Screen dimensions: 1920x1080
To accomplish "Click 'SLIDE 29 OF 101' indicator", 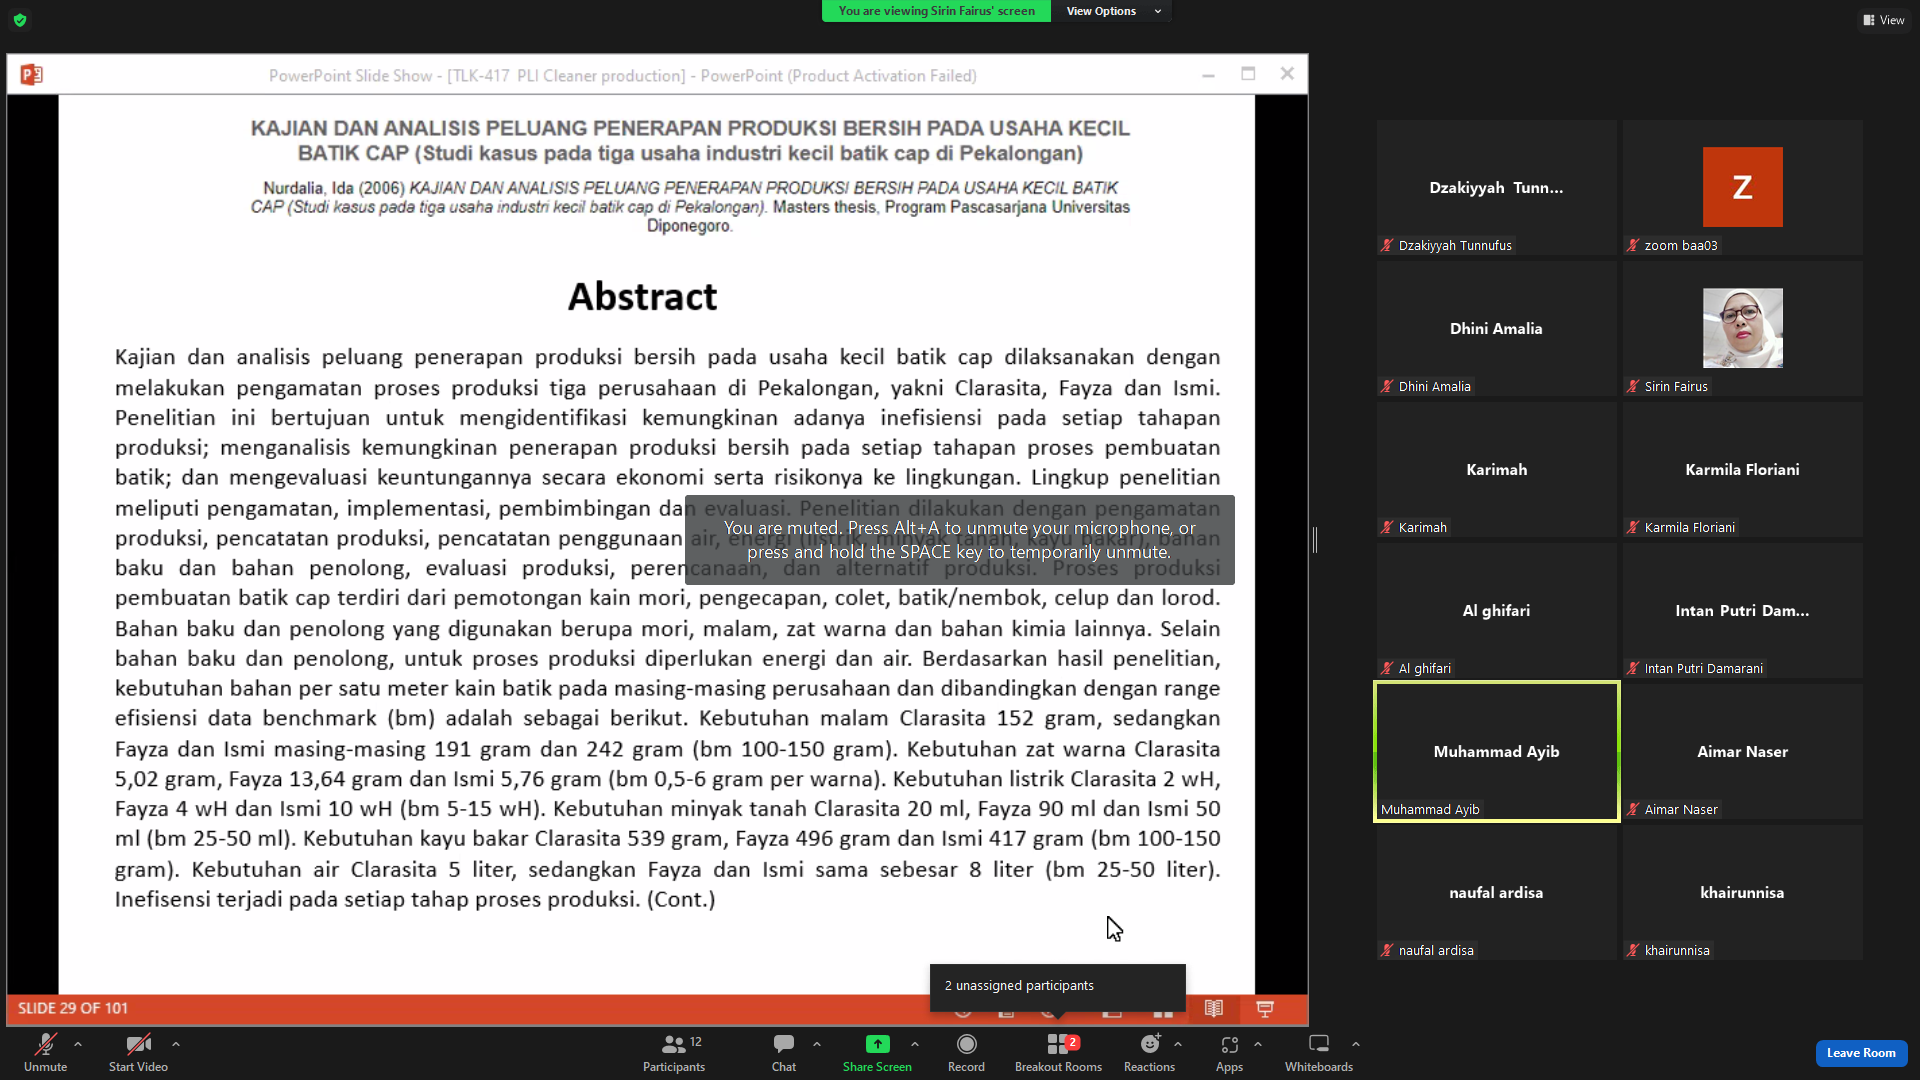I will click(73, 1008).
